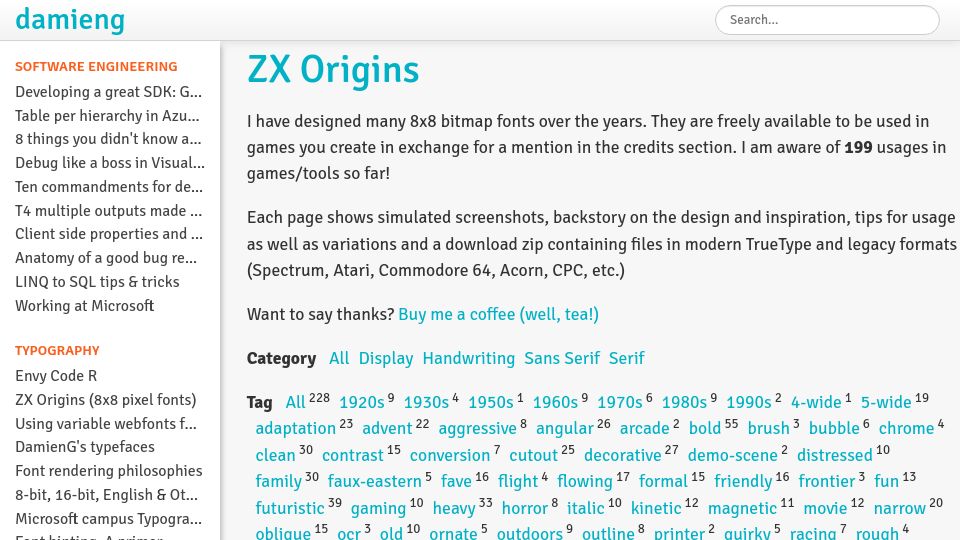Open 'Using variable webfonts f...' link

pos(106,424)
